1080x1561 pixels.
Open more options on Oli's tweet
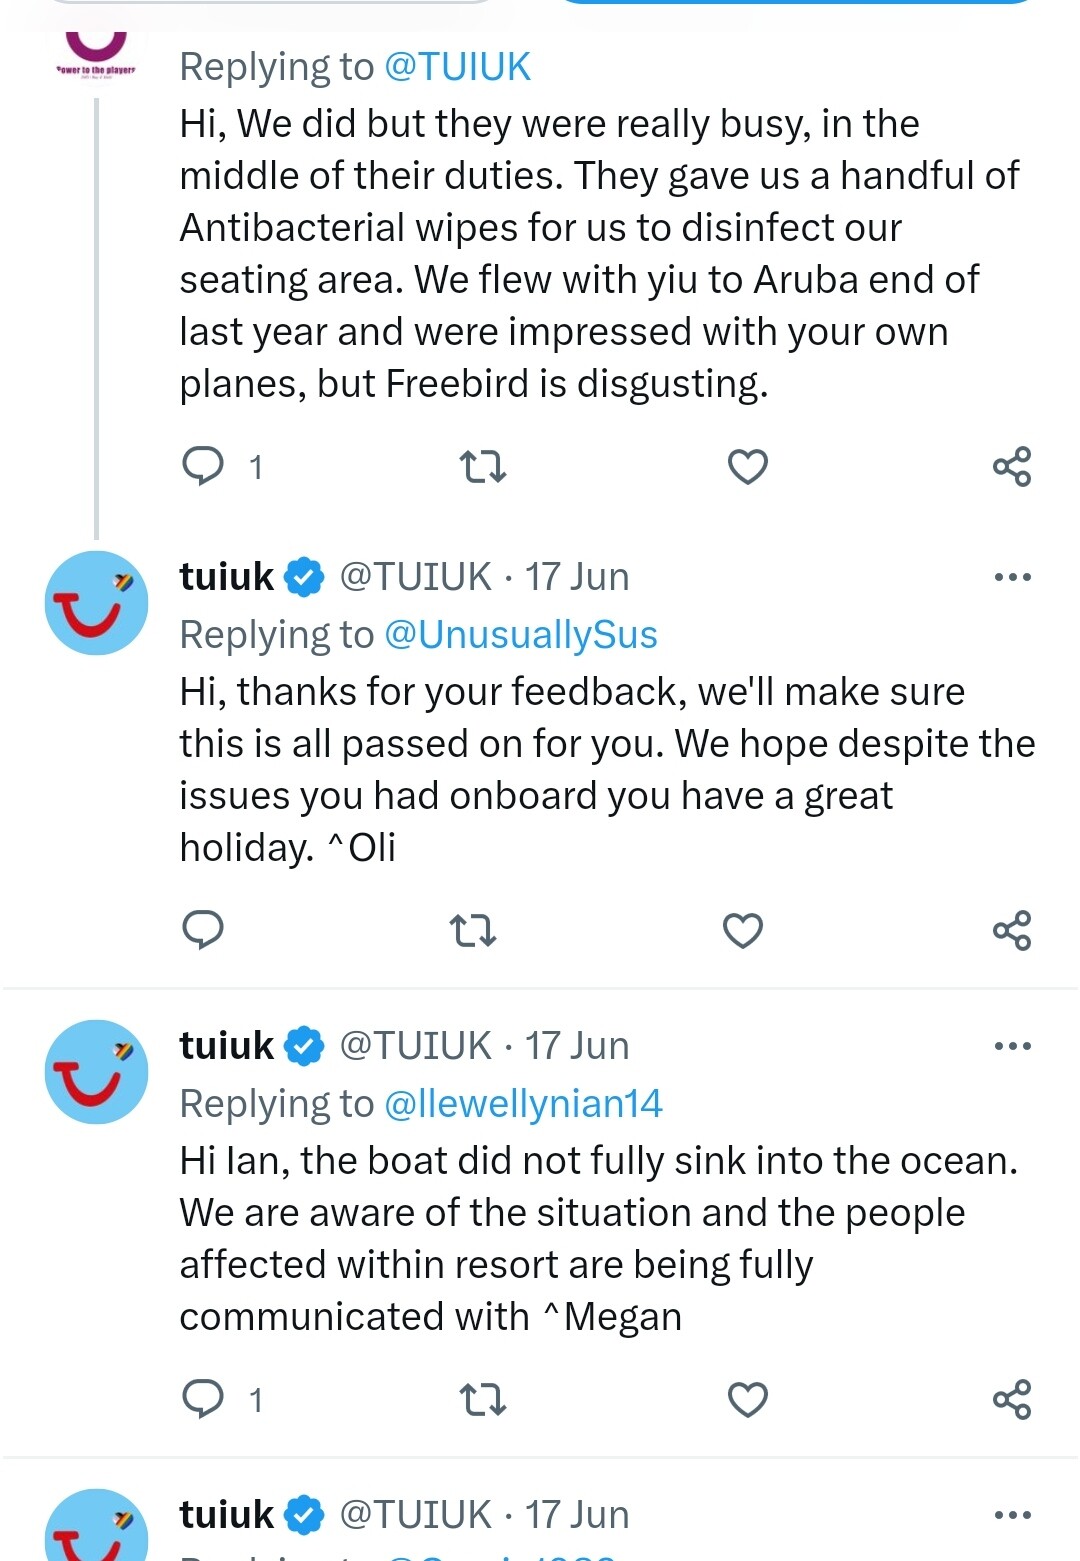click(x=1012, y=577)
